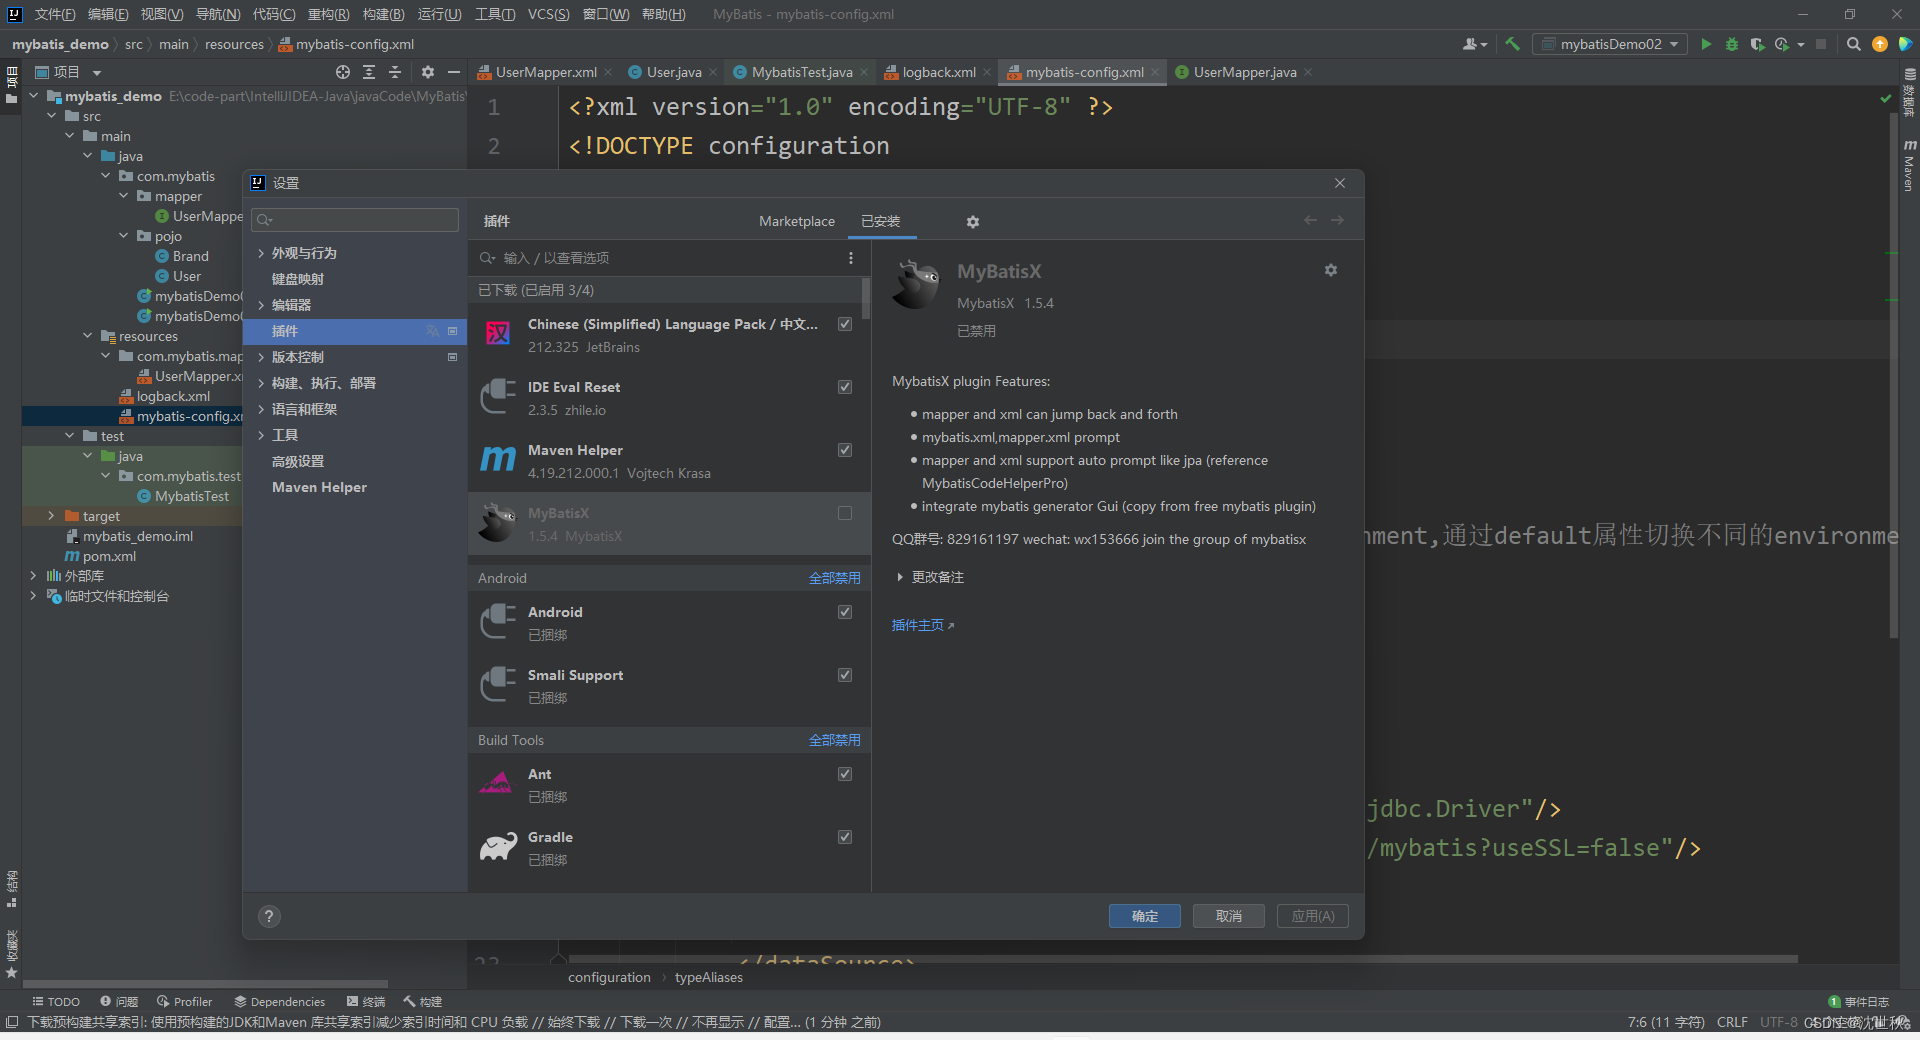Expand 工具 settings category
This screenshot has height=1040, width=1920.
261,435
